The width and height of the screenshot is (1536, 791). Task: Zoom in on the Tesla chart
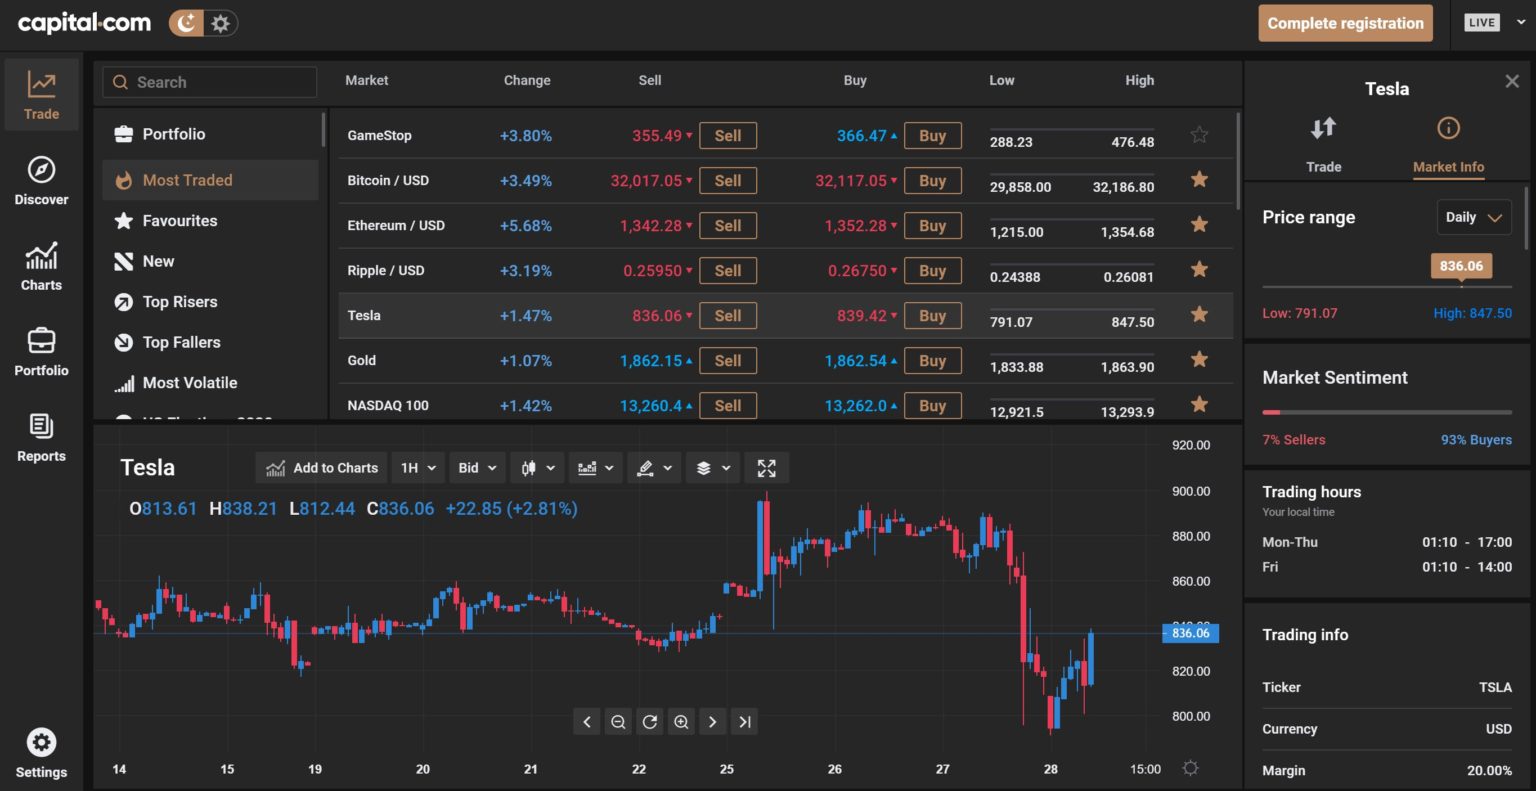[681, 722]
